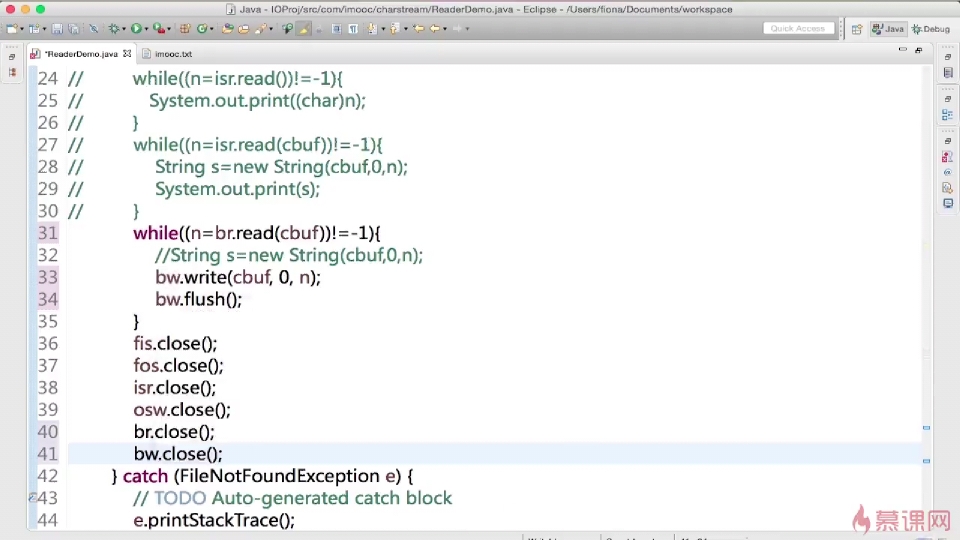Minimize the editor area

tap(902, 50)
